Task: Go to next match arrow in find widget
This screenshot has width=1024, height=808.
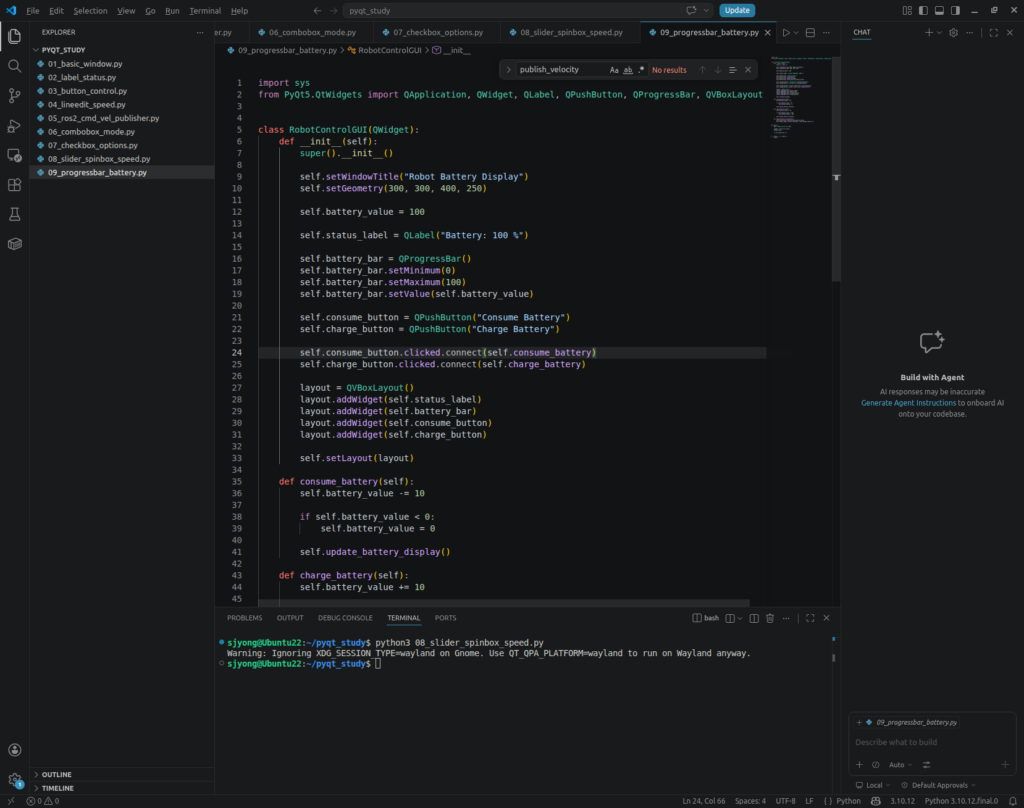Action: click(718, 70)
